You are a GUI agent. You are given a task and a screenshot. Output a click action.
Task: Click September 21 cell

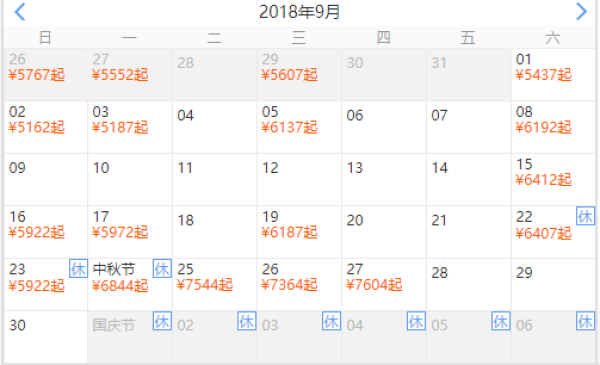click(x=469, y=232)
